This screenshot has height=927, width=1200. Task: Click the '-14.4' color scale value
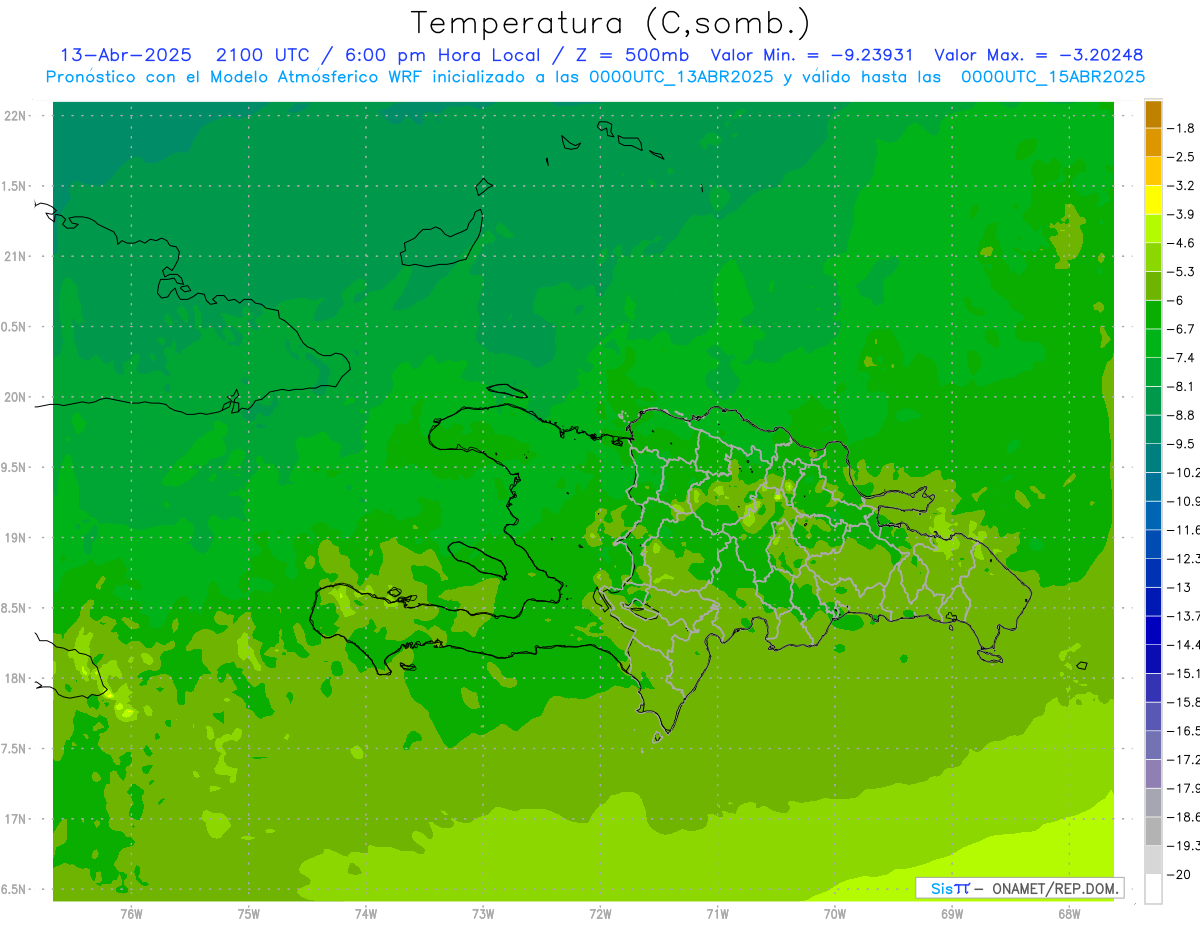[1184, 644]
